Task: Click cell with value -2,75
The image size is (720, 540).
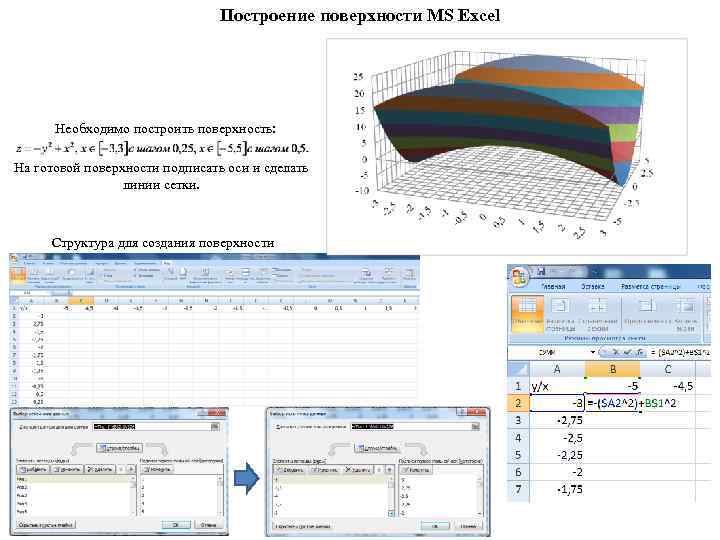Action: click(x=557, y=421)
